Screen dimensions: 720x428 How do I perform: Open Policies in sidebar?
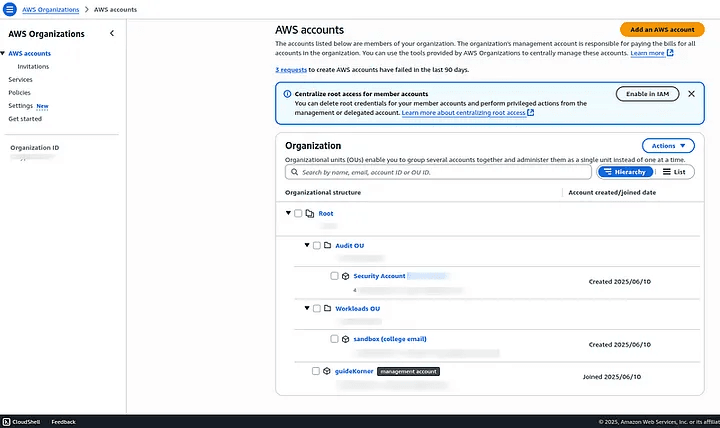click(x=19, y=92)
